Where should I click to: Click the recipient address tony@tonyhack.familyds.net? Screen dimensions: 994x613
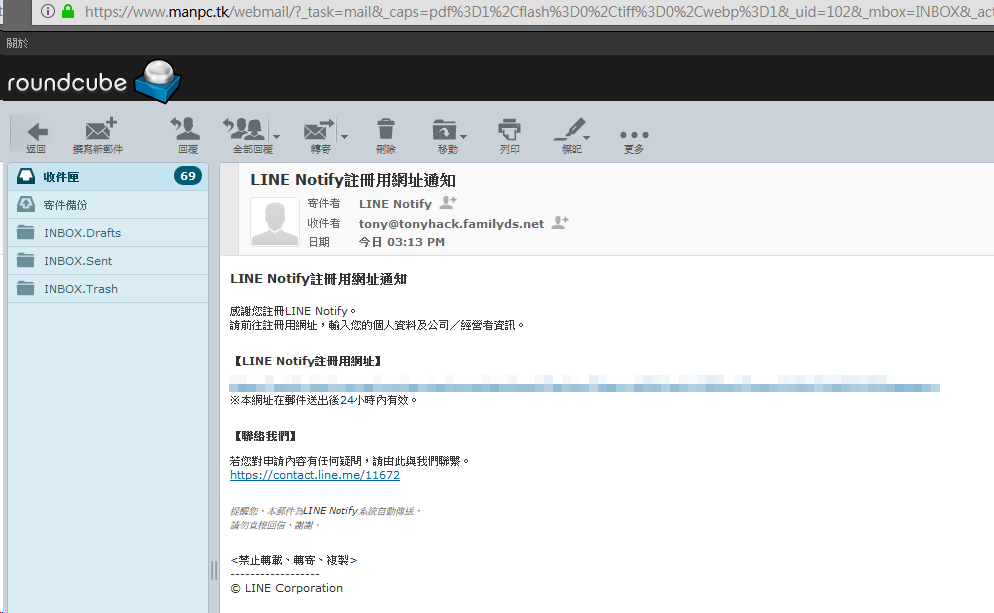pos(451,224)
